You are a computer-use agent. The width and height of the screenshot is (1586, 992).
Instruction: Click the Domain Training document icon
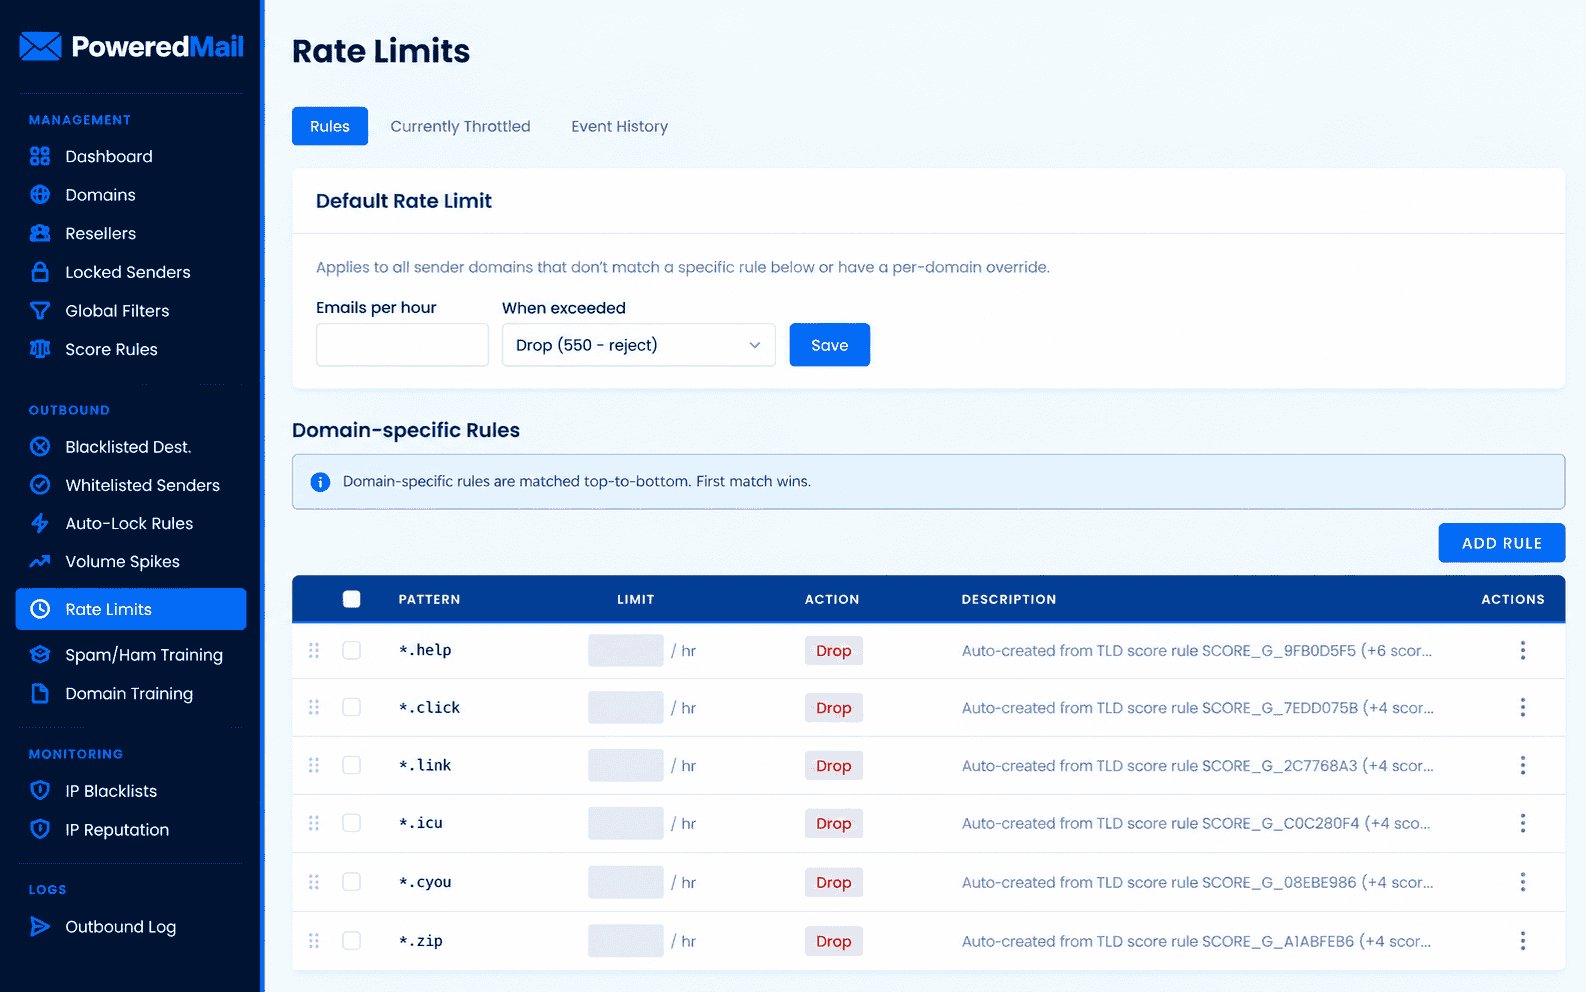[x=40, y=693]
